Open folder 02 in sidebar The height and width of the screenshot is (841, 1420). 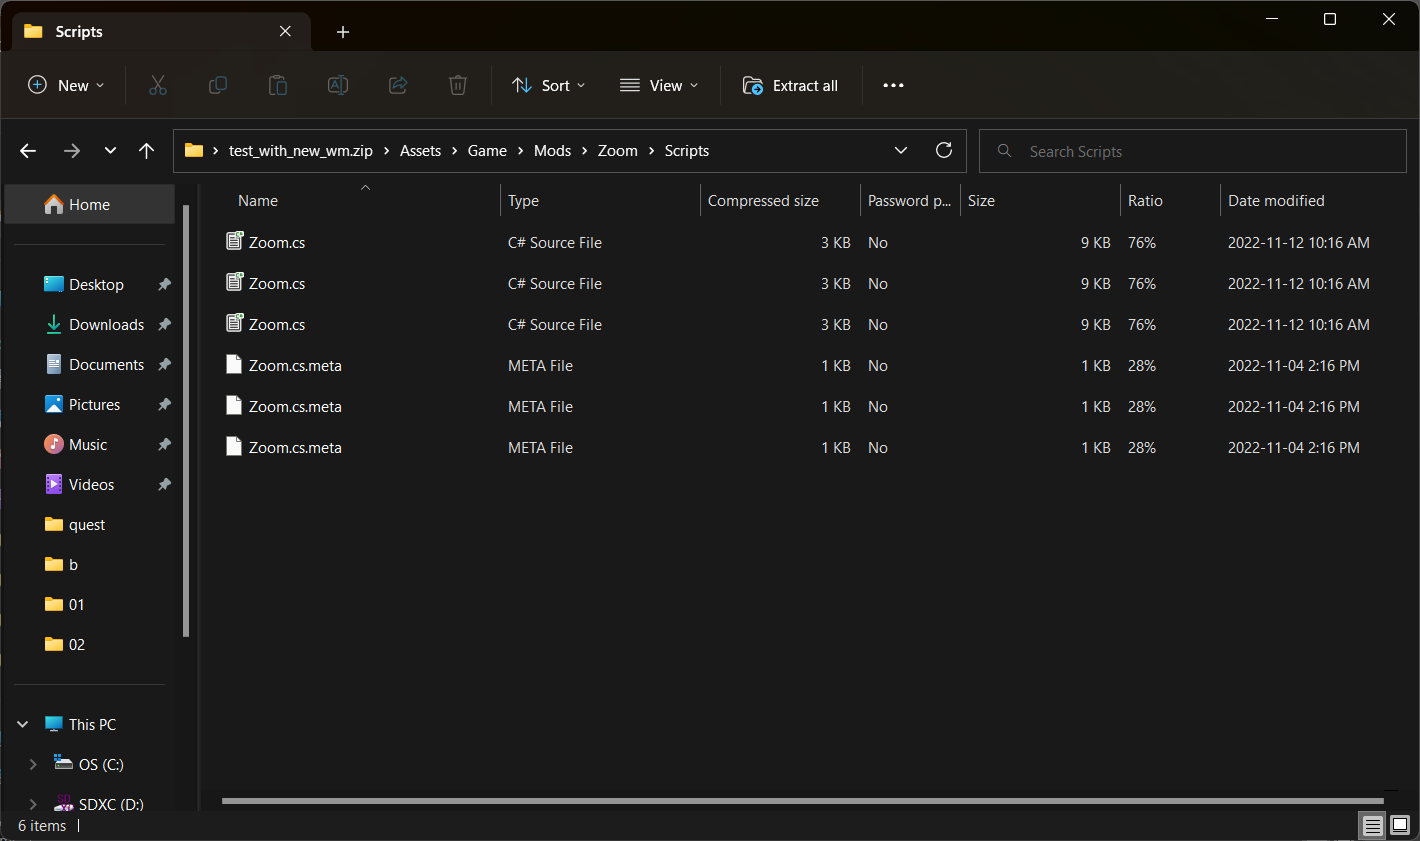[x=77, y=645]
